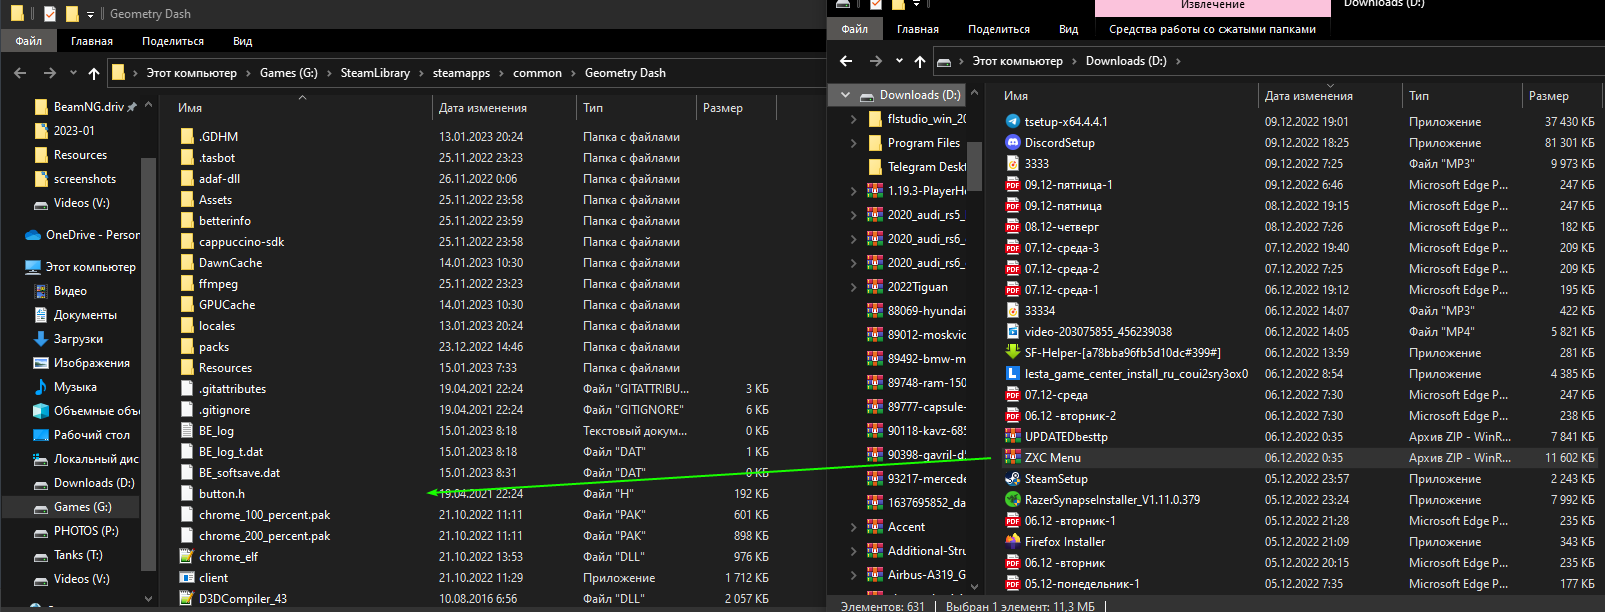Expand 1.19.3-PlayerH archive in tree
This screenshot has width=1605, height=612.
853,191
